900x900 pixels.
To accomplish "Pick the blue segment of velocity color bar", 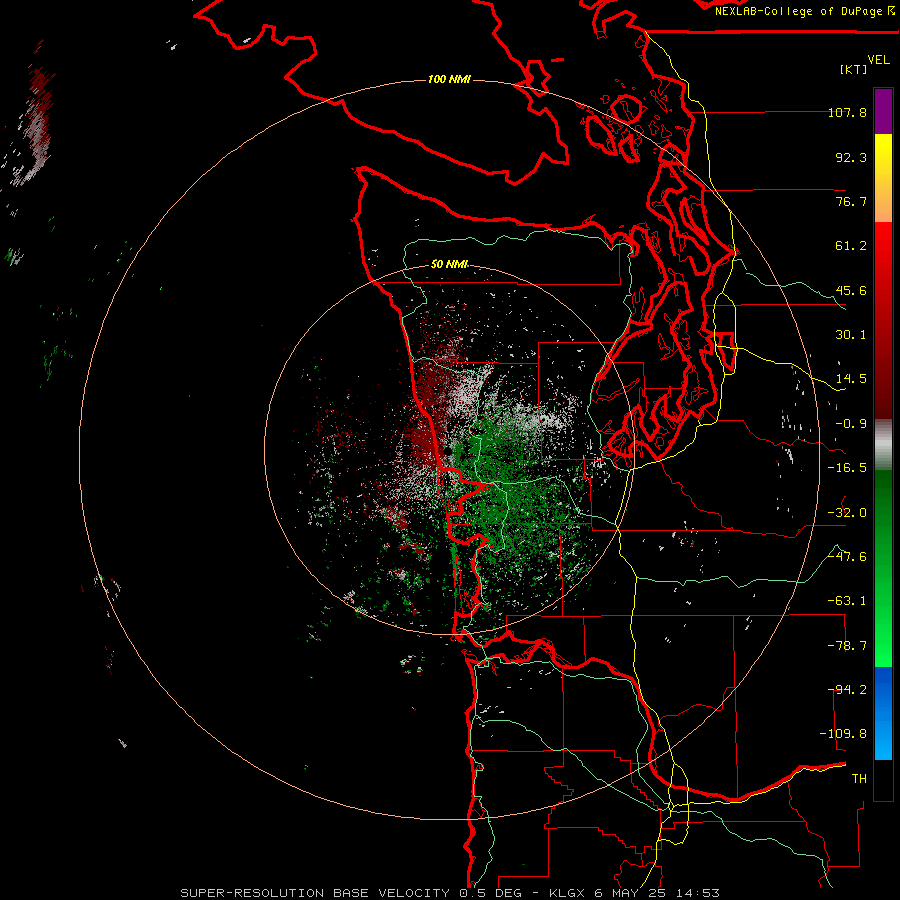I will click(x=883, y=713).
